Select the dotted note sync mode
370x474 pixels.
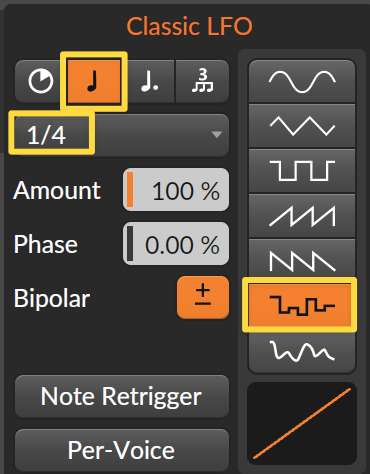click(x=150, y=81)
